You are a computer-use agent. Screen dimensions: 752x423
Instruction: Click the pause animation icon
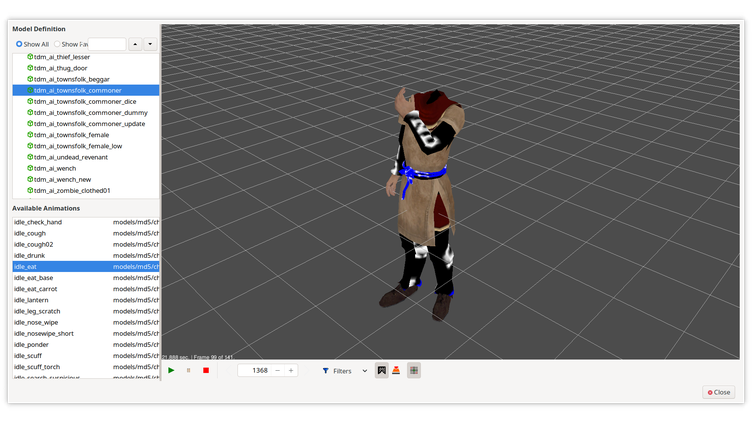click(188, 370)
